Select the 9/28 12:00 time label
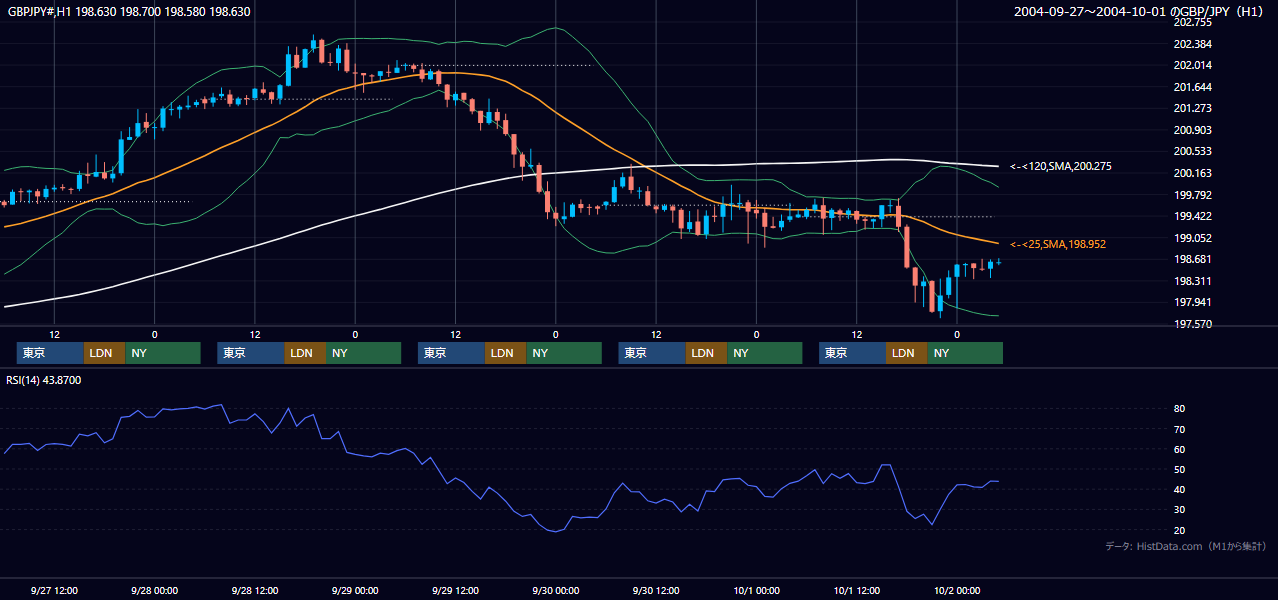The width and height of the screenshot is (1278, 600). click(255, 590)
